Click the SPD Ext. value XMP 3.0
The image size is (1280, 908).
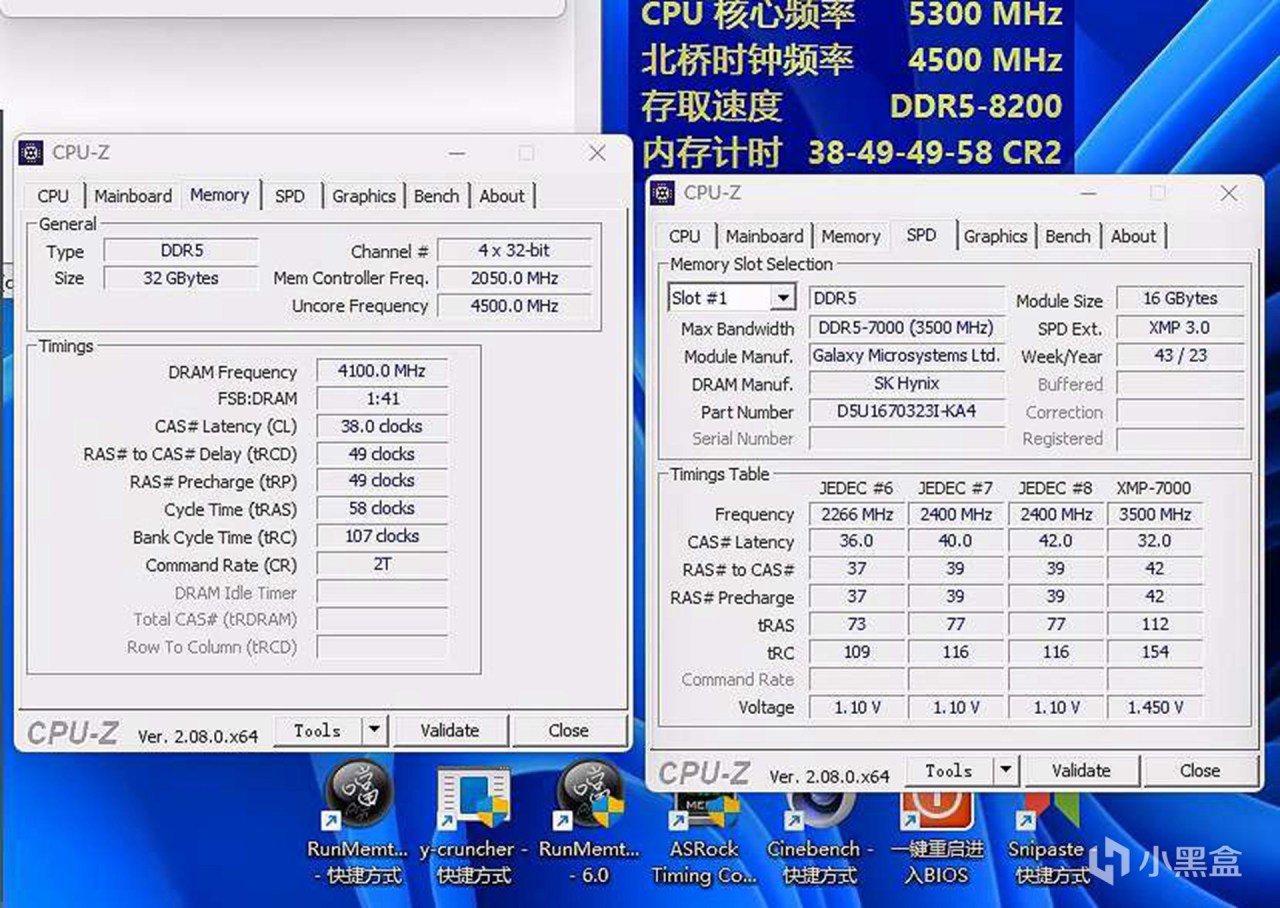1181,327
